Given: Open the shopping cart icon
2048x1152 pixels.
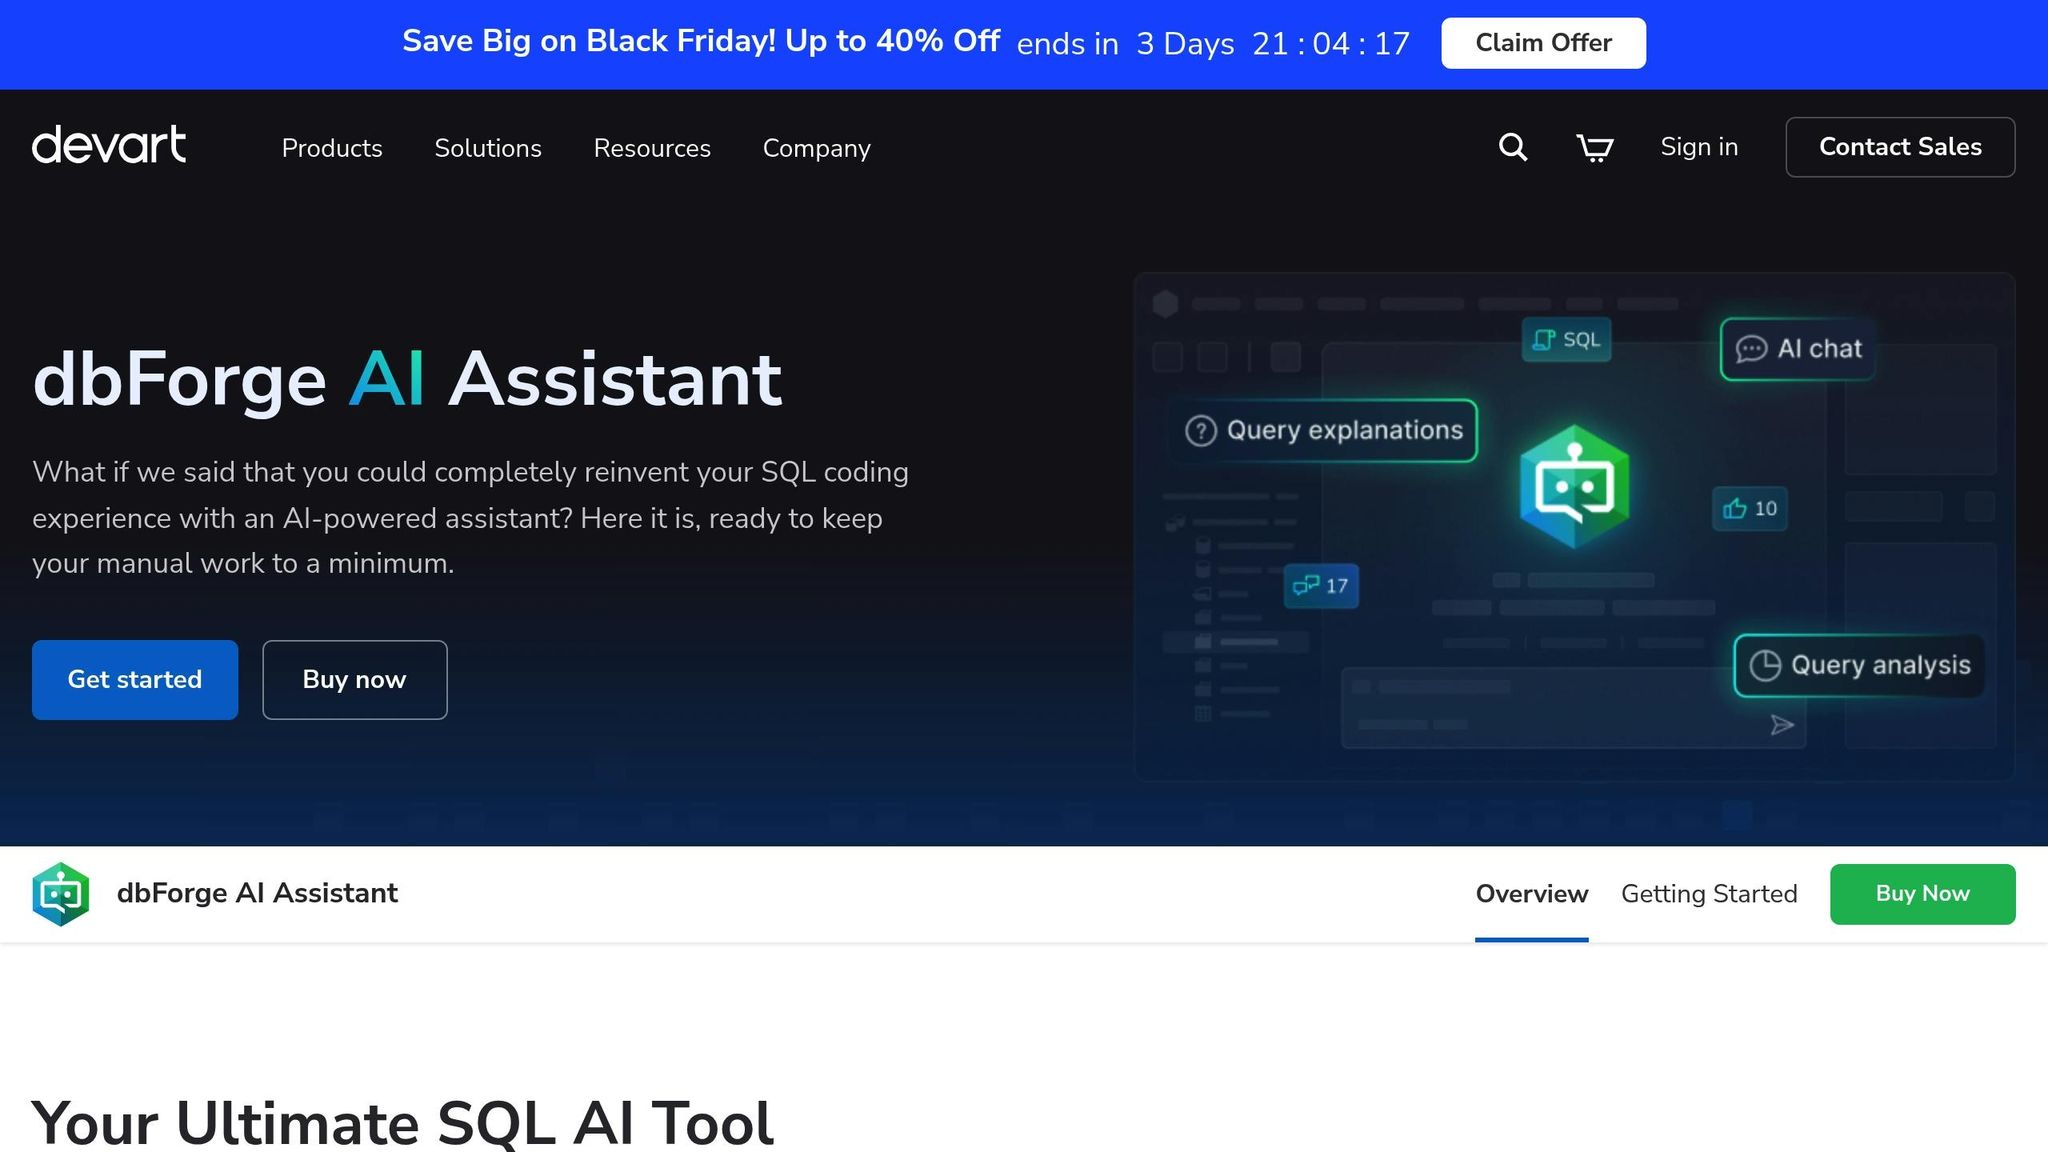Looking at the screenshot, I should pos(1594,147).
